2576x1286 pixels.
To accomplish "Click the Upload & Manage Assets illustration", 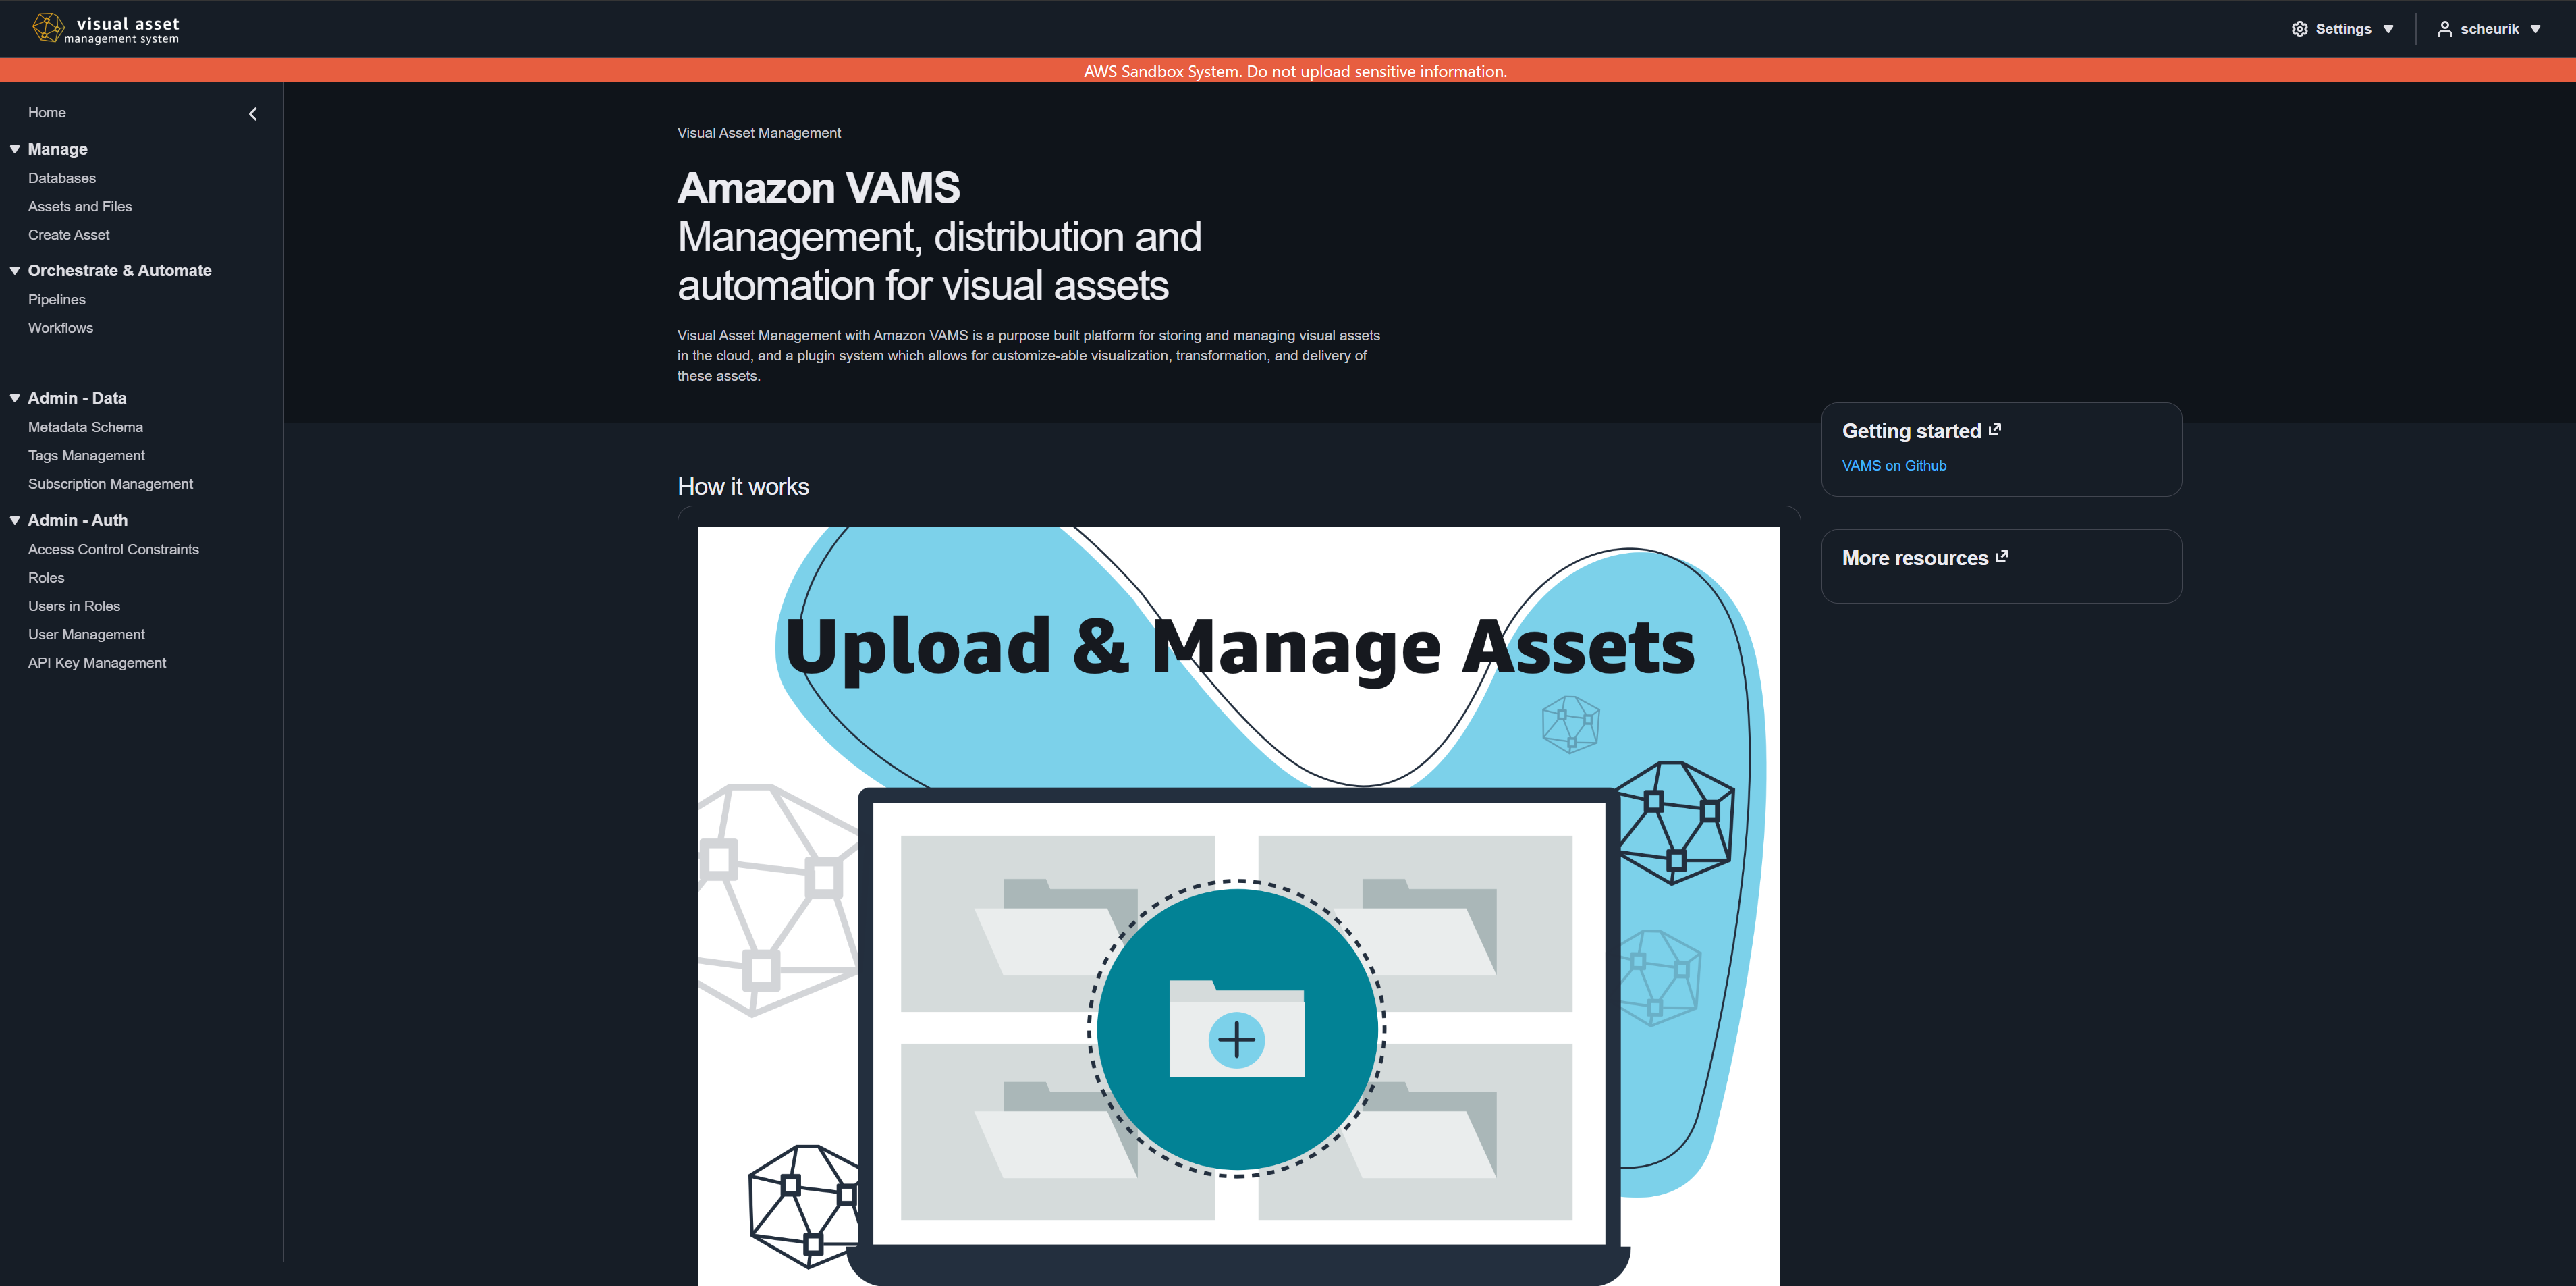I will click(x=1239, y=905).
